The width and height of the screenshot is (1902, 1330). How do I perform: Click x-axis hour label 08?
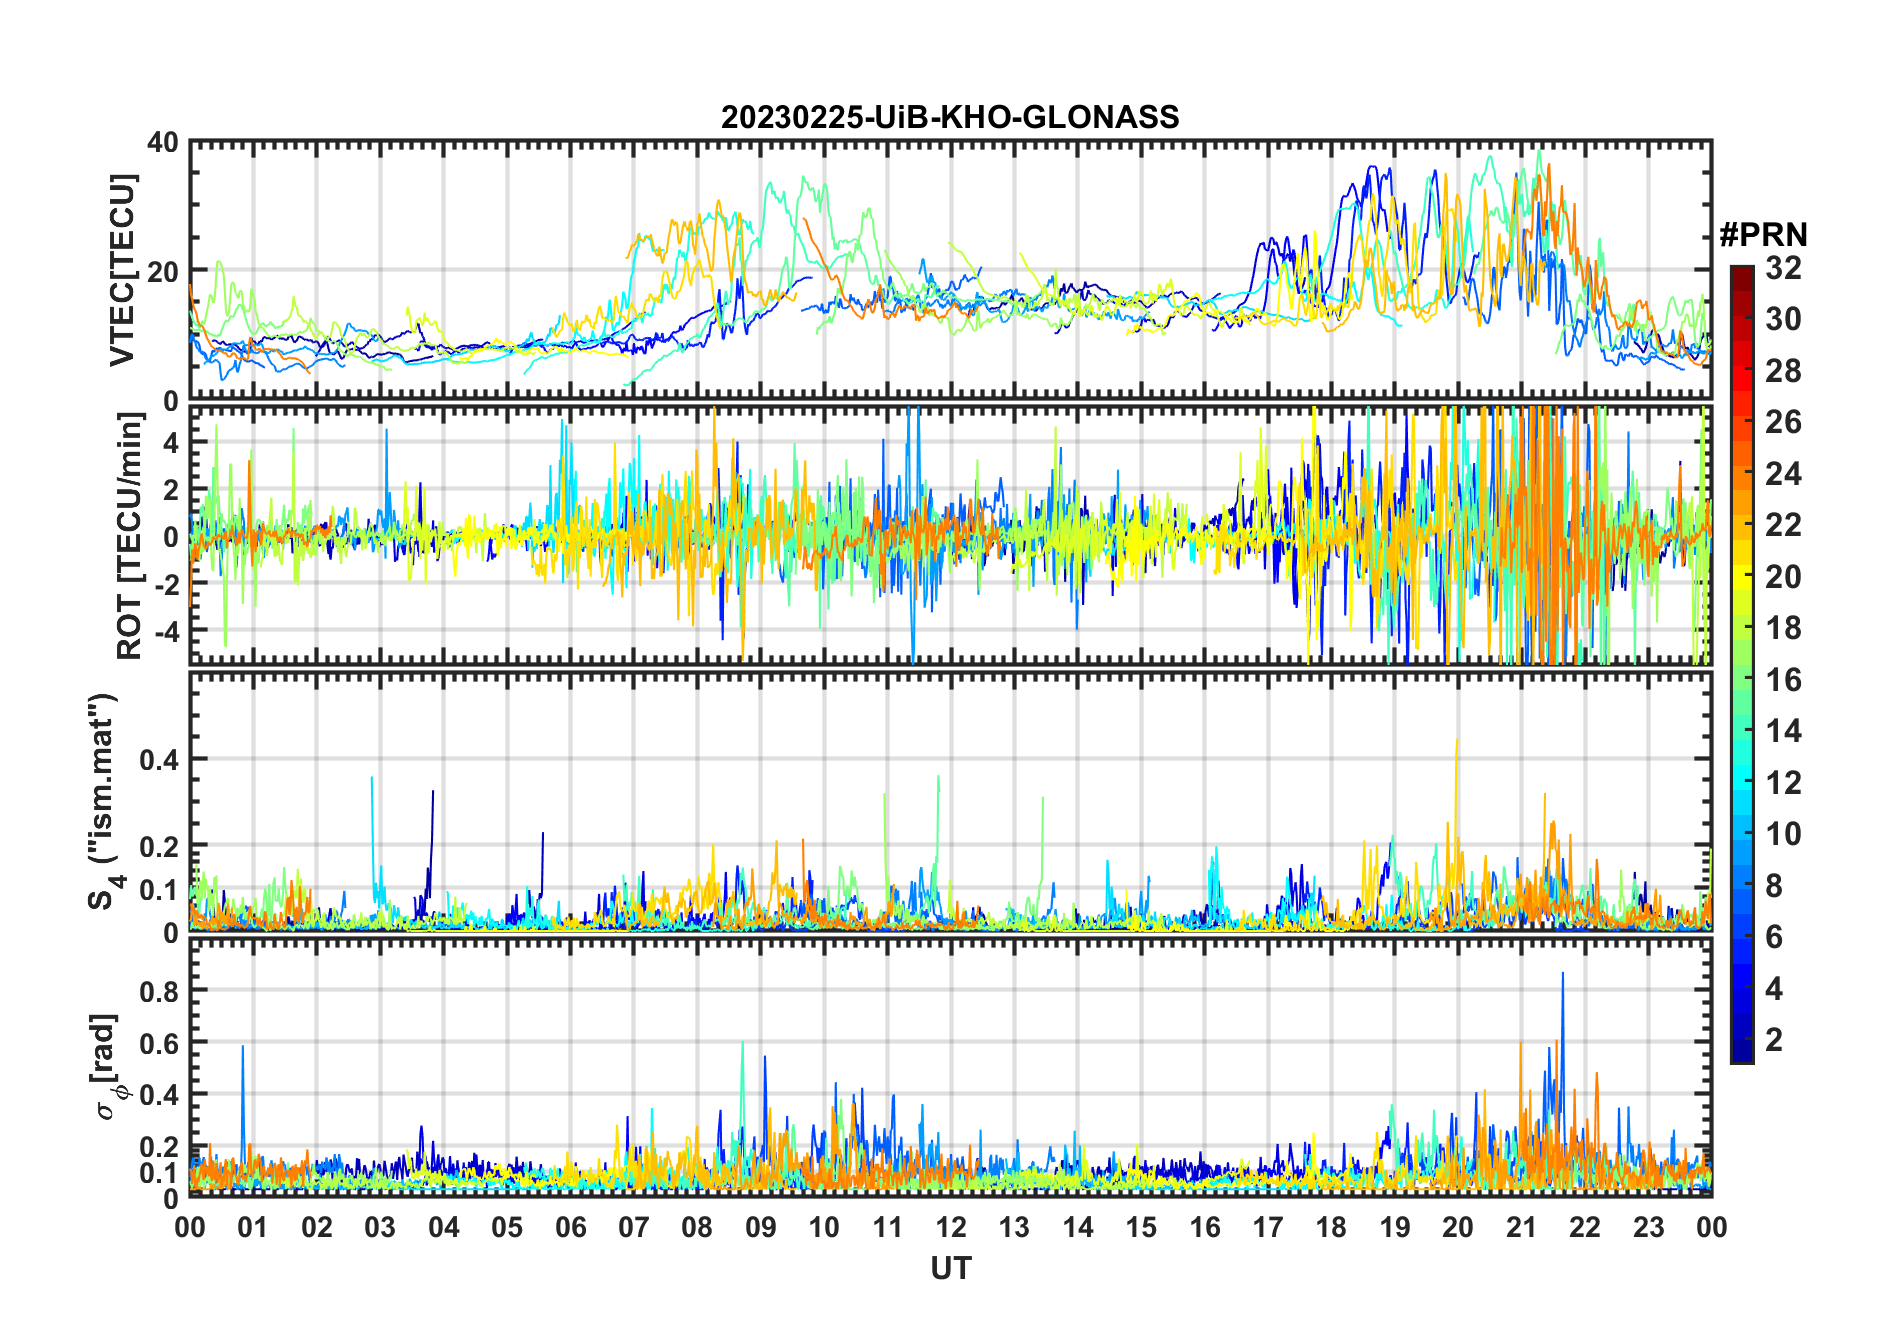697,1227
